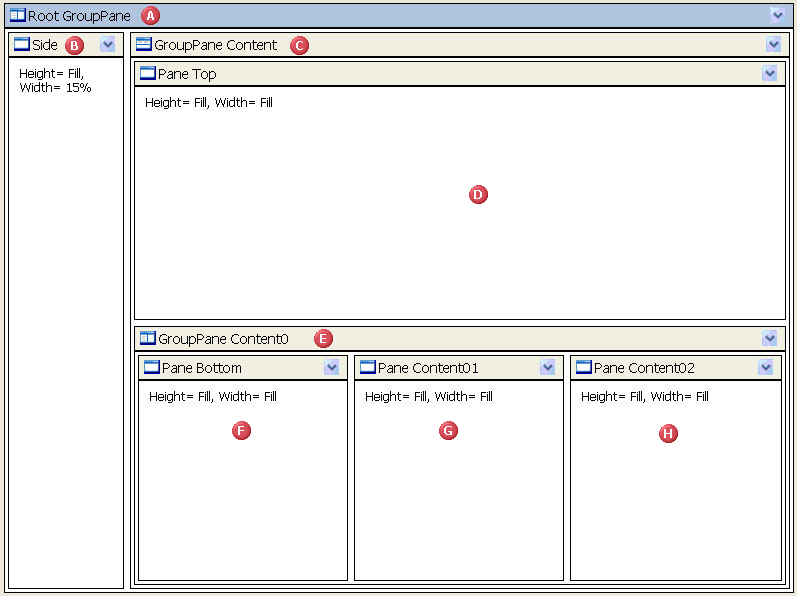797x596 pixels.
Task: Click the Root GroupPane window icon
Action: point(18,16)
